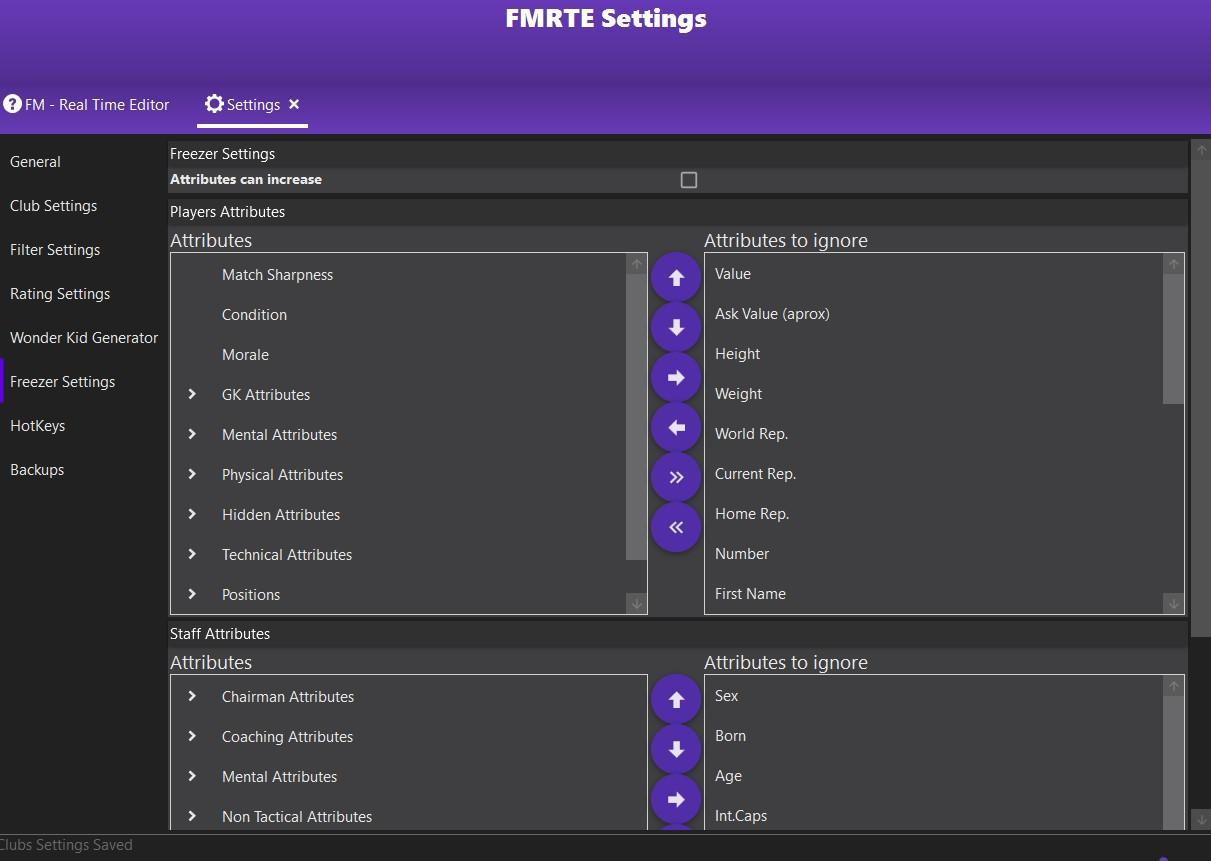
Task: Click the up scroll arrow of players' Attributes to ignore list
Action: pos(1174,264)
